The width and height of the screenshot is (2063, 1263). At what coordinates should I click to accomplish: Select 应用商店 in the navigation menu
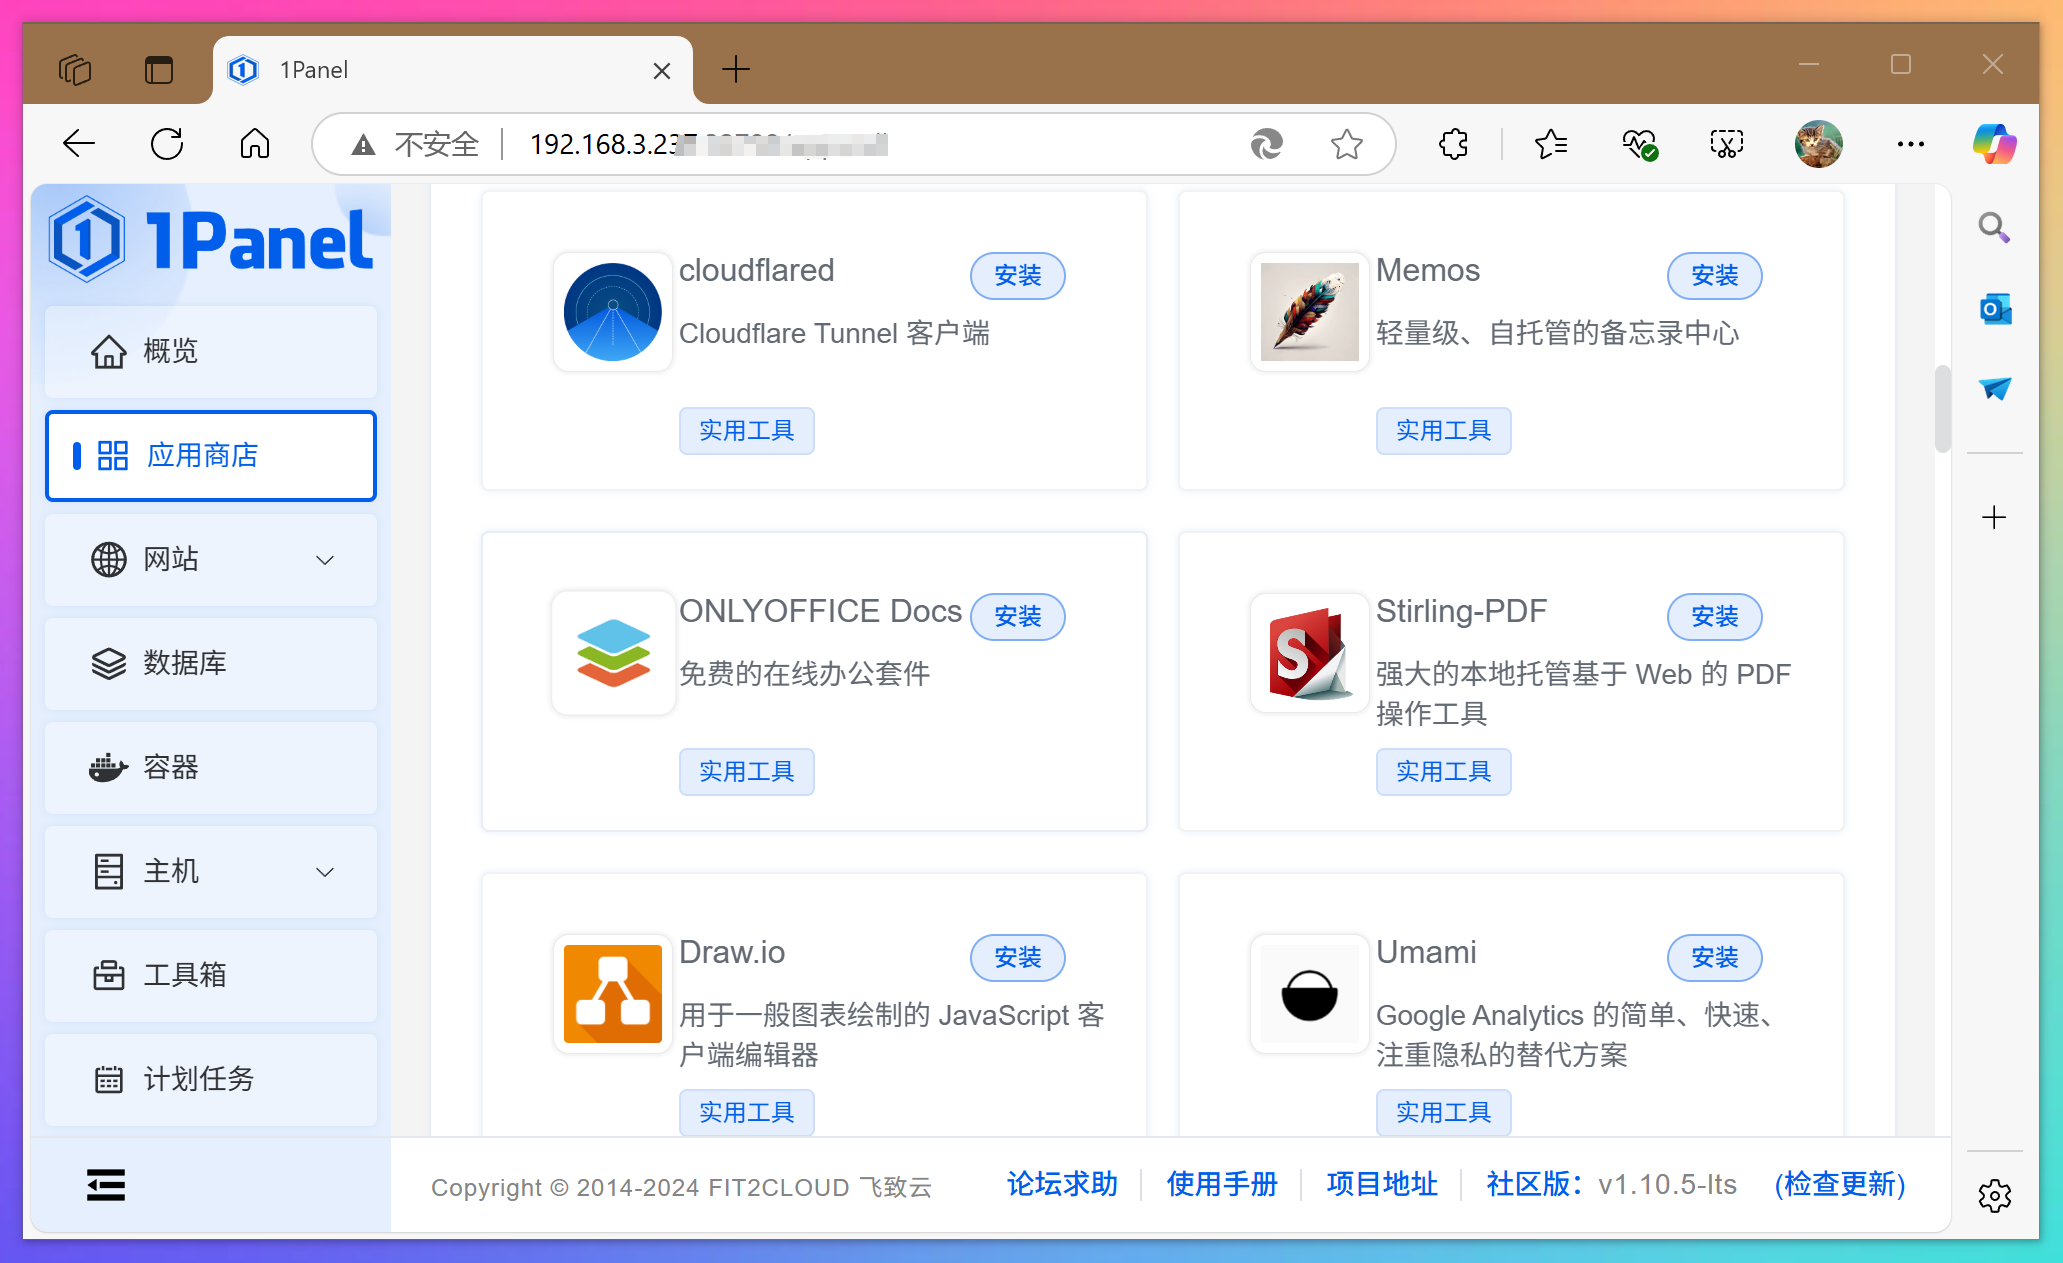(x=203, y=455)
